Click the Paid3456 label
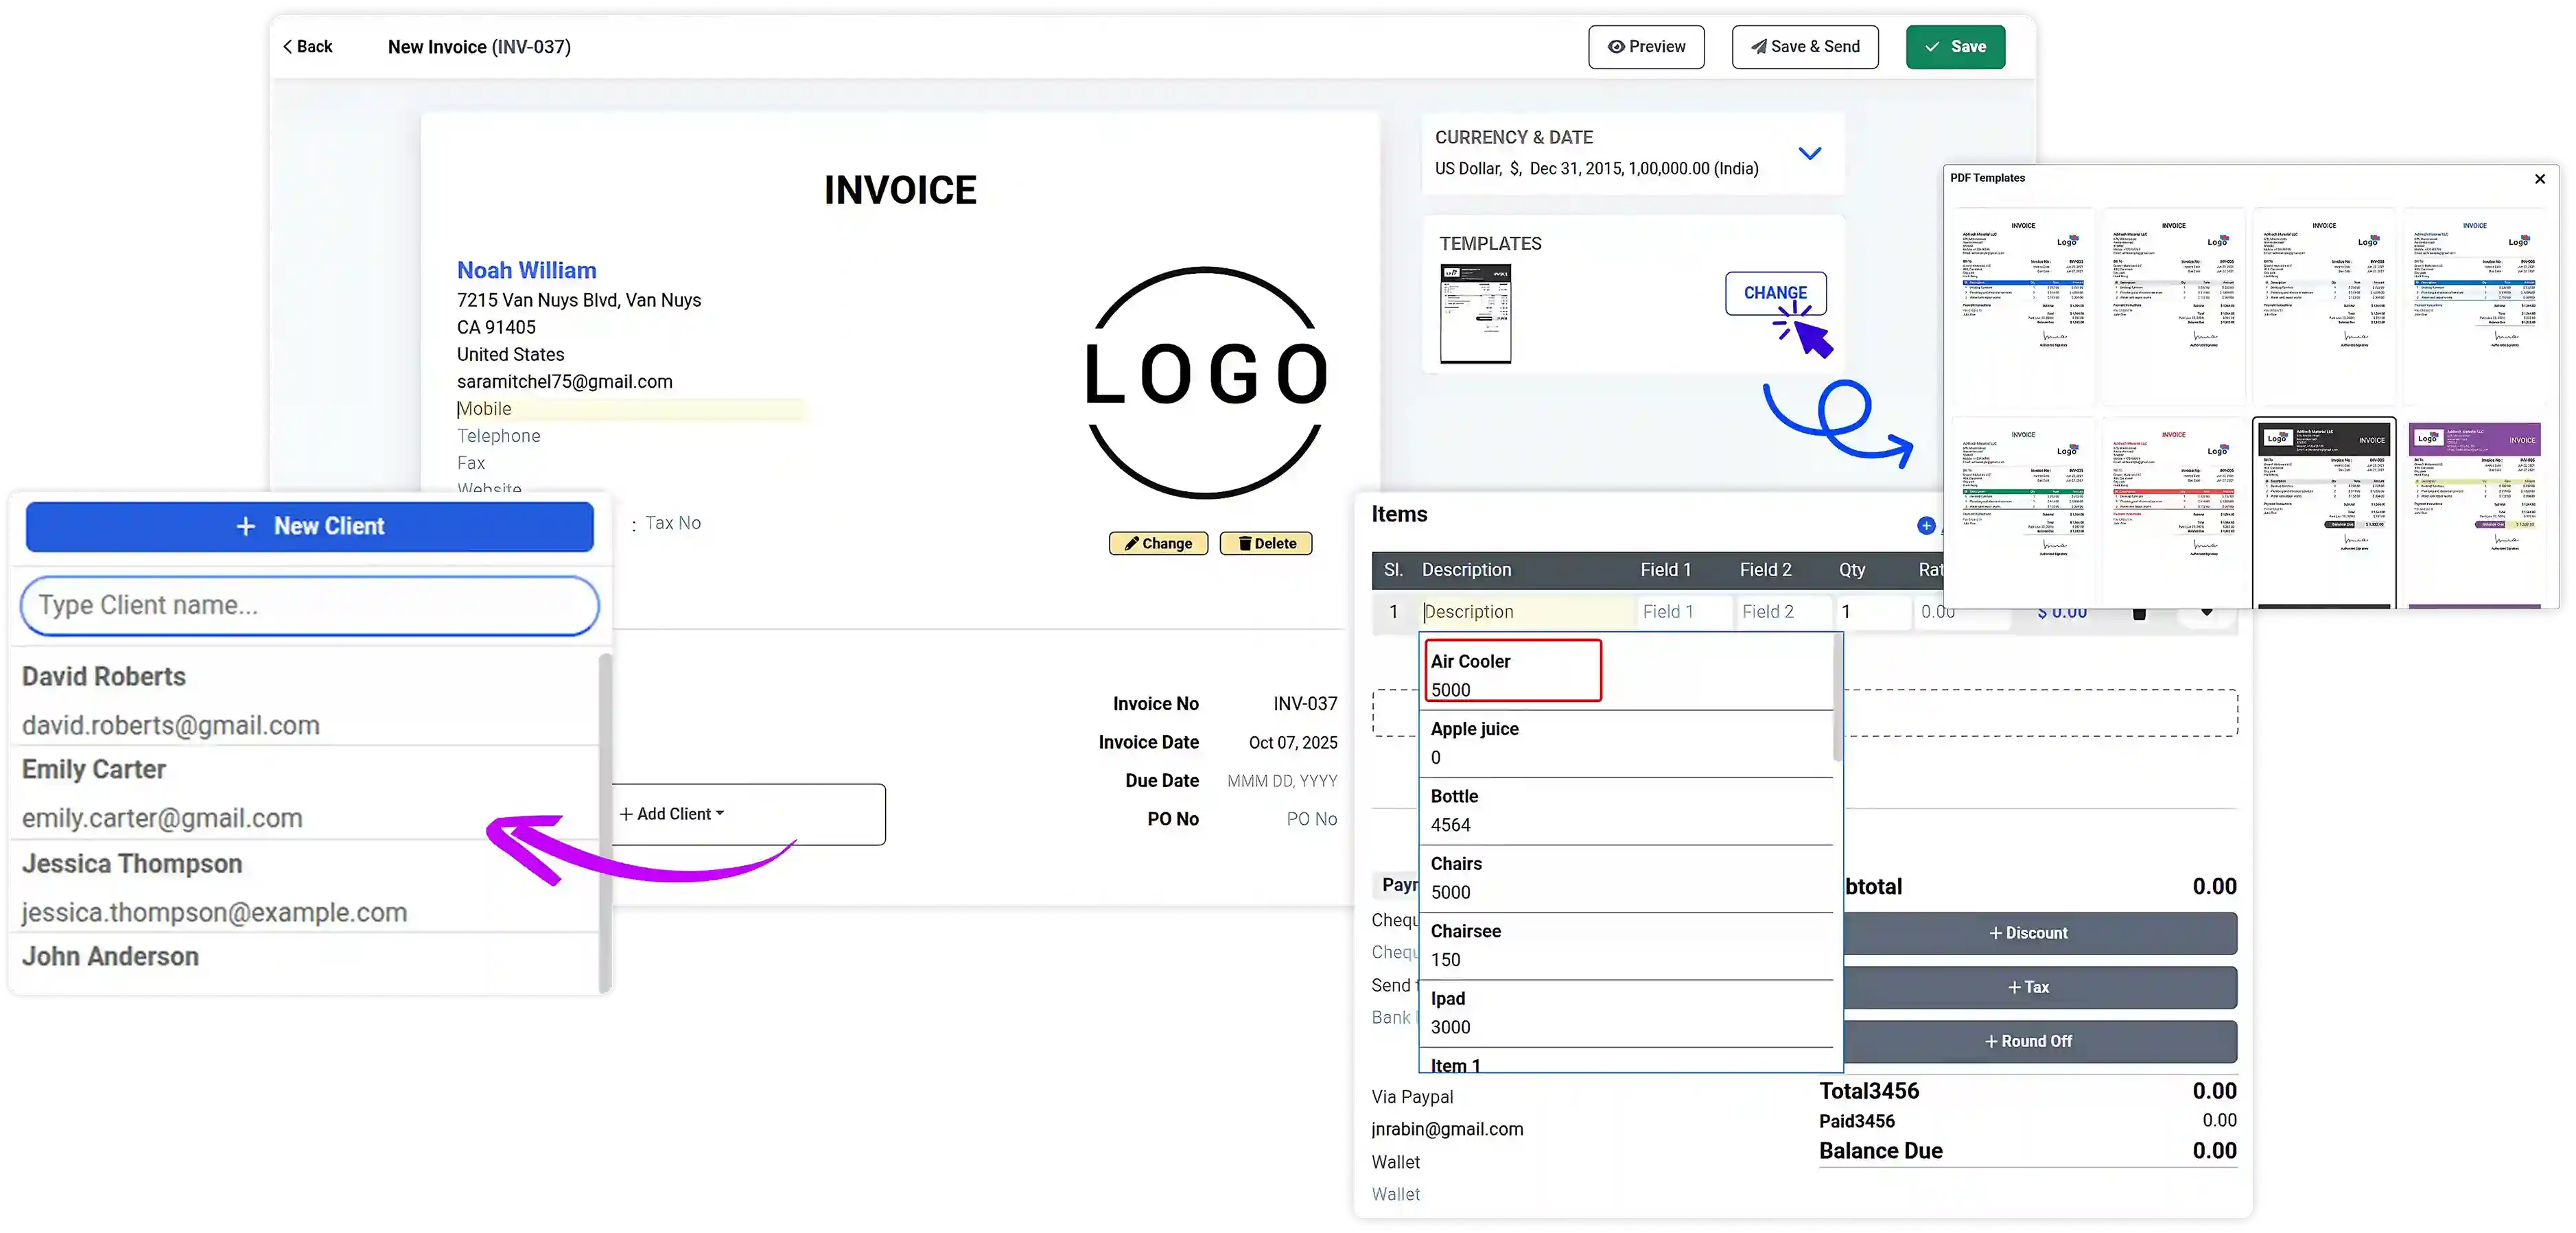 pos(1856,1121)
